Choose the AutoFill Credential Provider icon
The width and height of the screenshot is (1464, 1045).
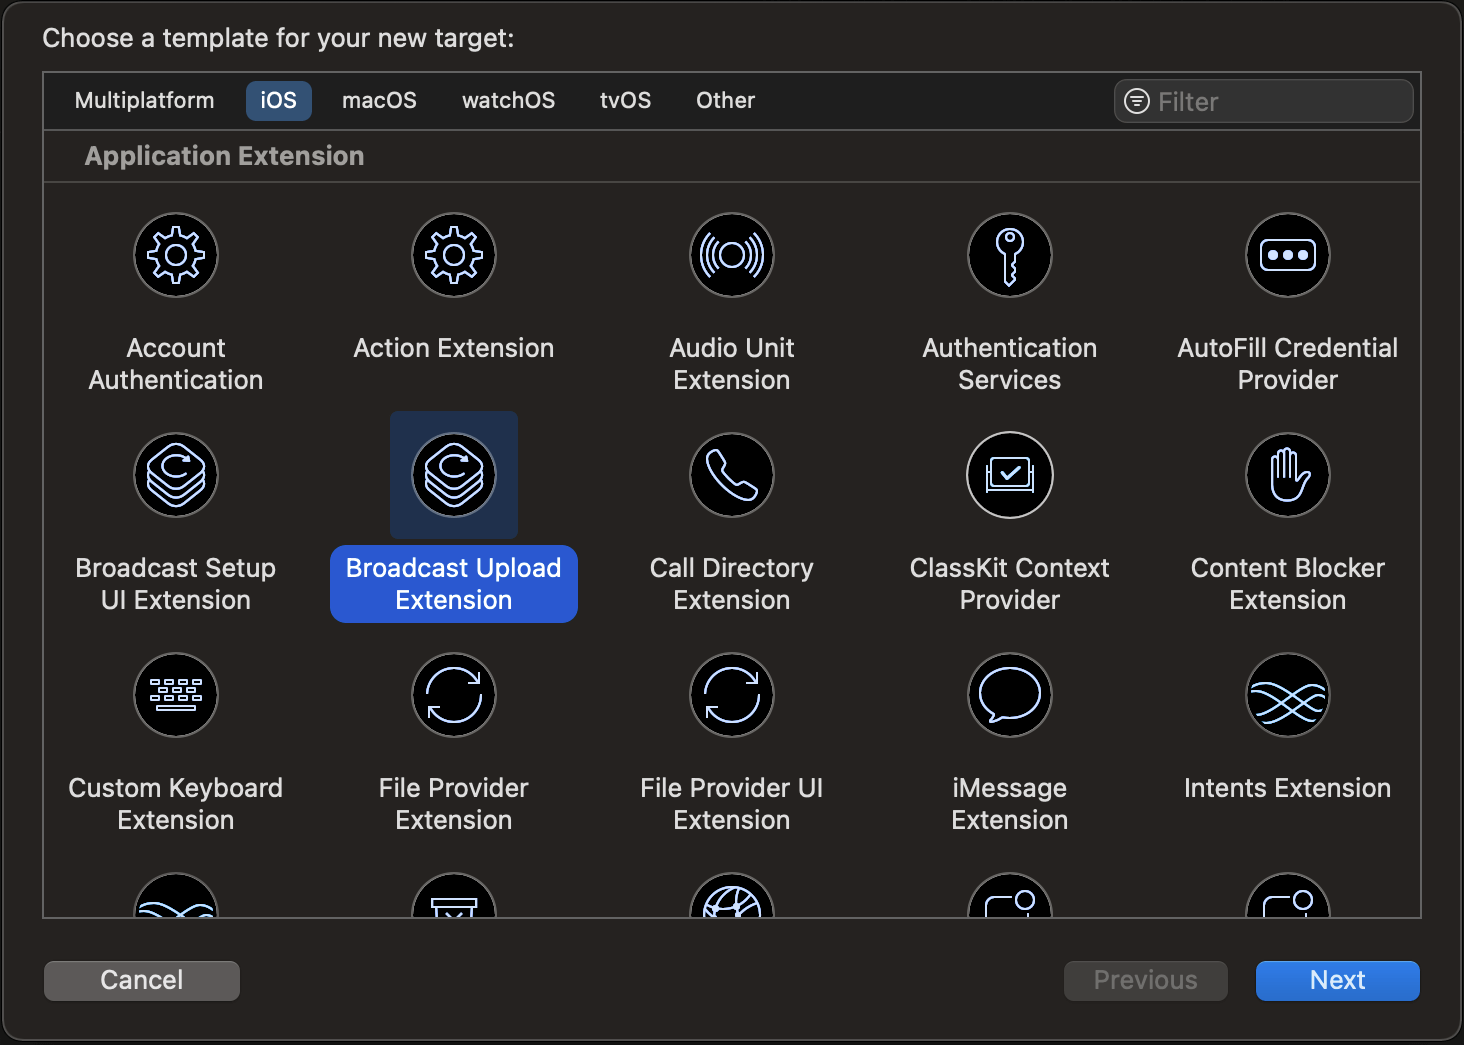point(1288,255)
